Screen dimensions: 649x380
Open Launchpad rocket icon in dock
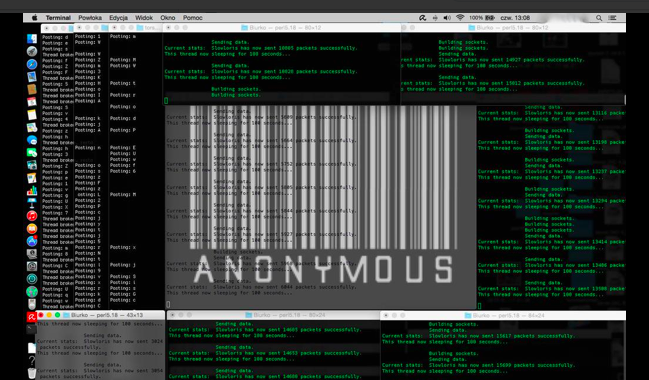[x=32, y=51]
